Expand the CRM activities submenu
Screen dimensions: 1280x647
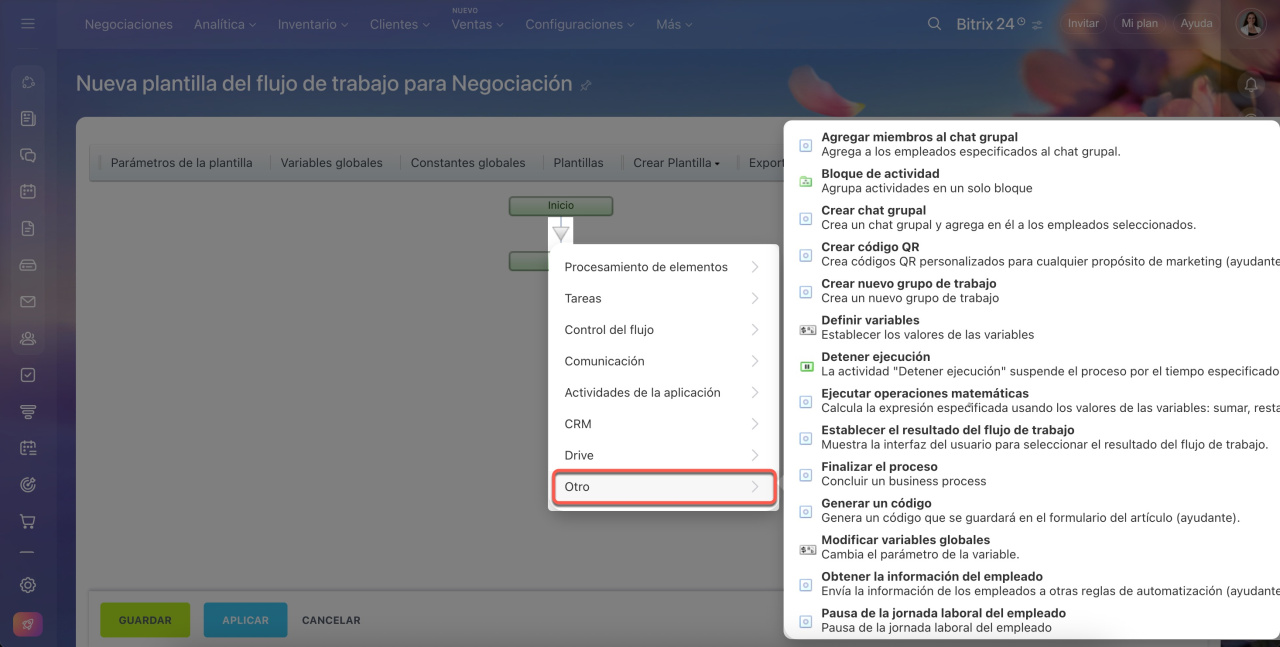click(x=662, y=424)
